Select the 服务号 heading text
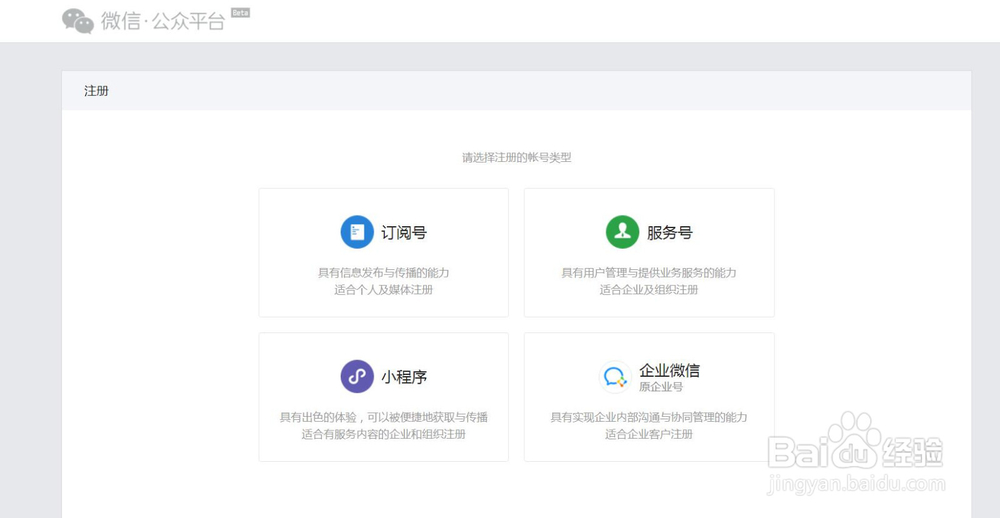Screen dimensions: 1000x518 669,232
